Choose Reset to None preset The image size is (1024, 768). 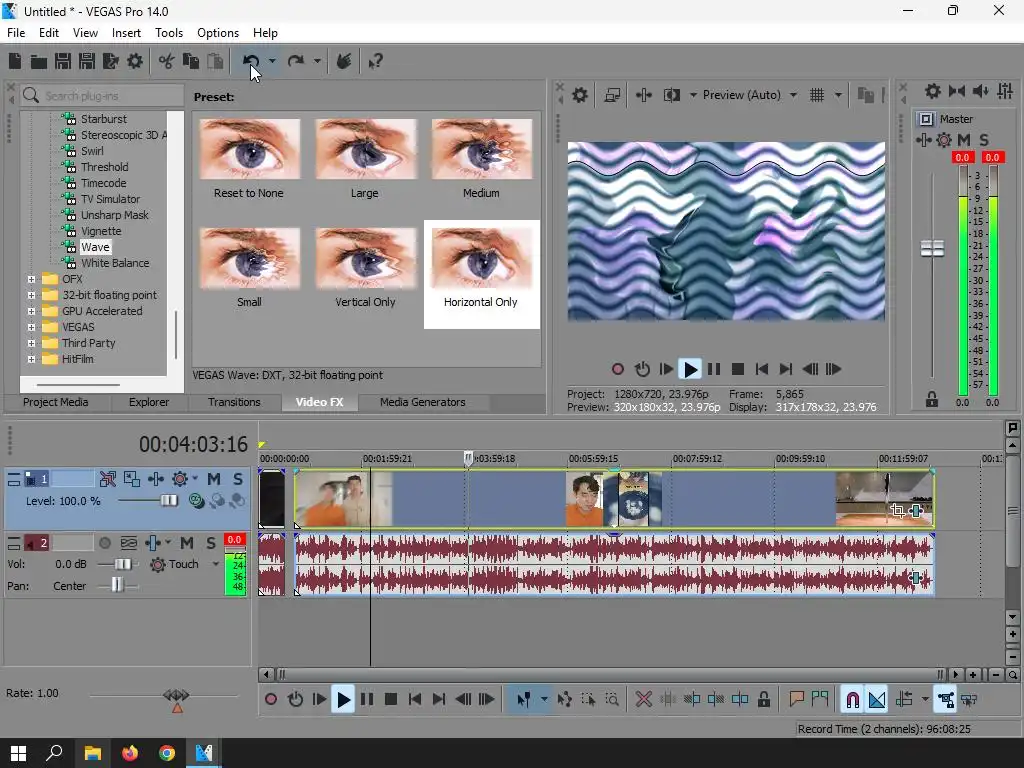coord(249,159)
